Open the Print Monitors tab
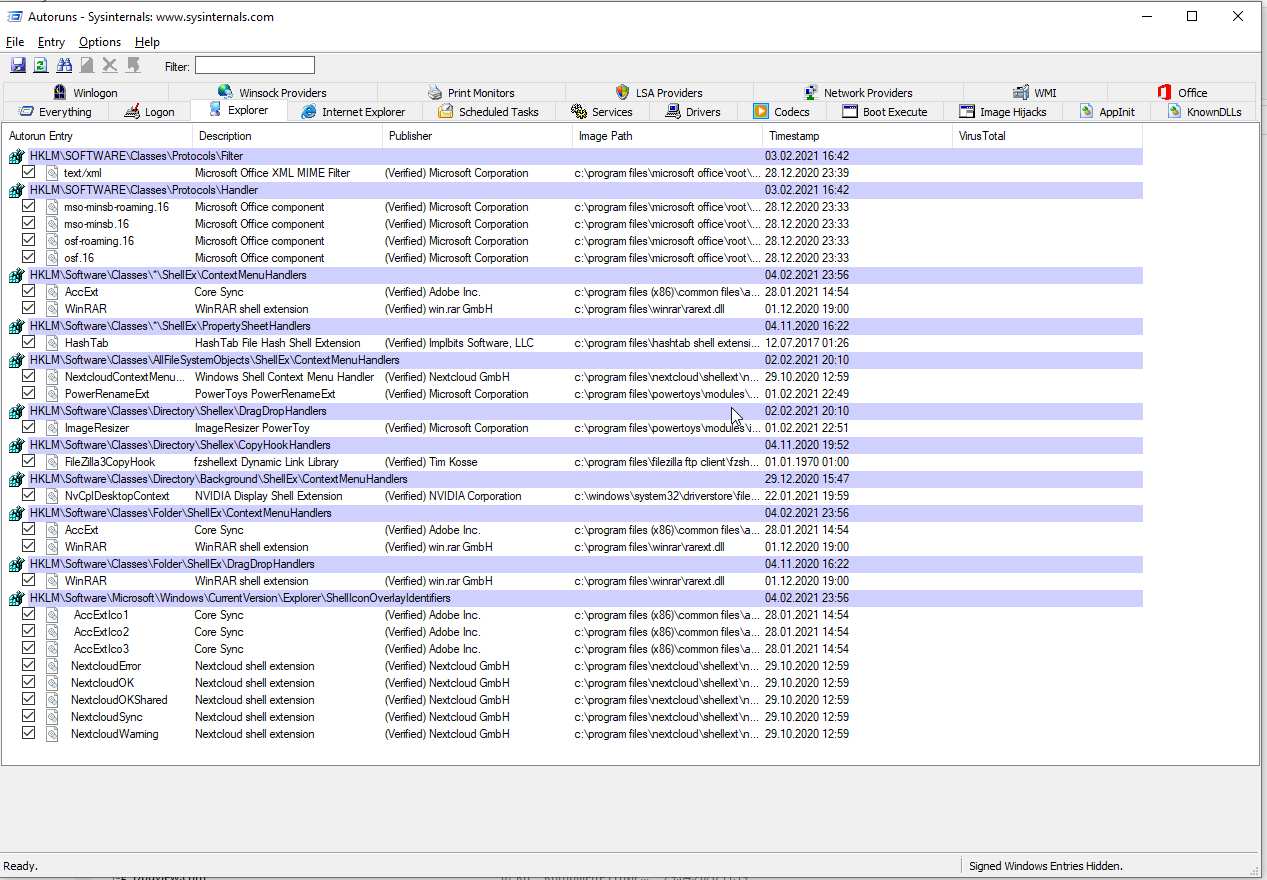The height and width of the screenshot is (880, 1267). 470,92
